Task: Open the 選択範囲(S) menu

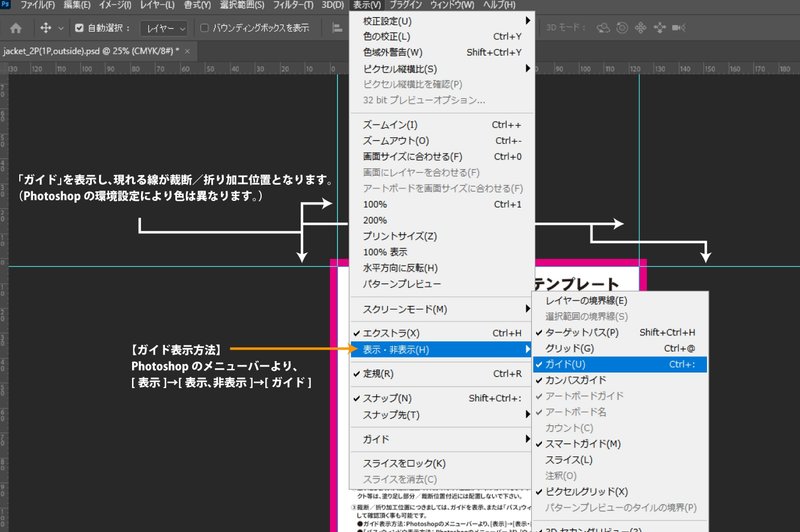Action: 242,5
